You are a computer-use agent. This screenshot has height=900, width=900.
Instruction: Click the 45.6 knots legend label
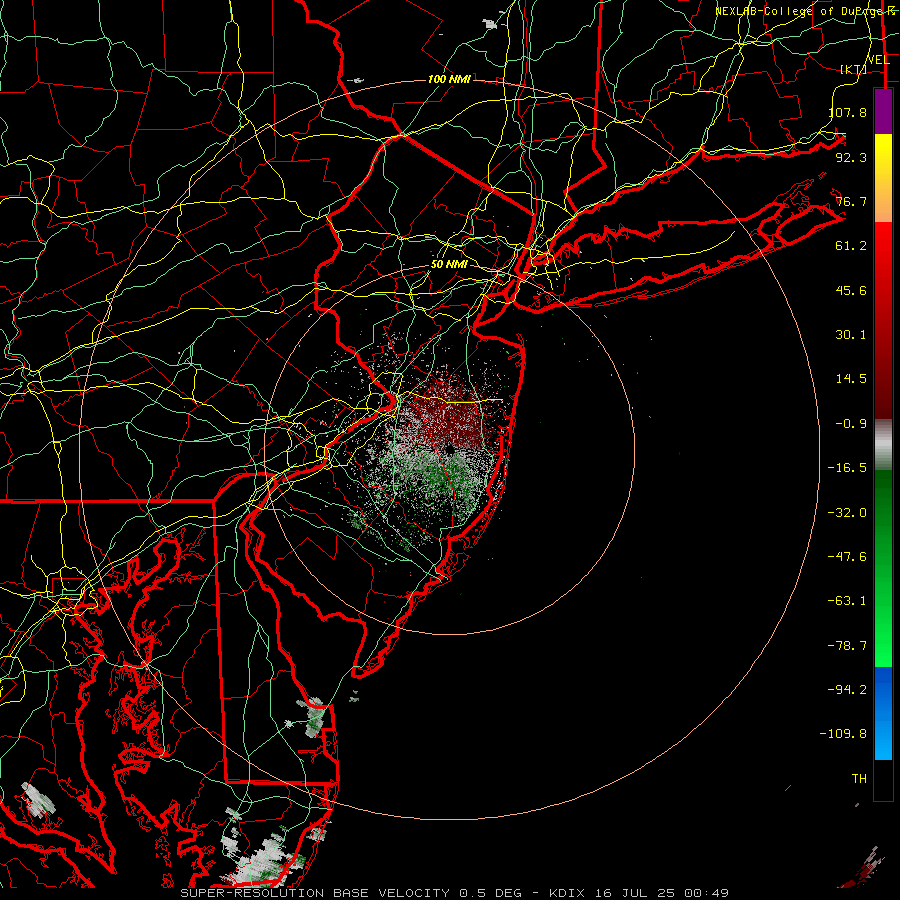point(851,290)
